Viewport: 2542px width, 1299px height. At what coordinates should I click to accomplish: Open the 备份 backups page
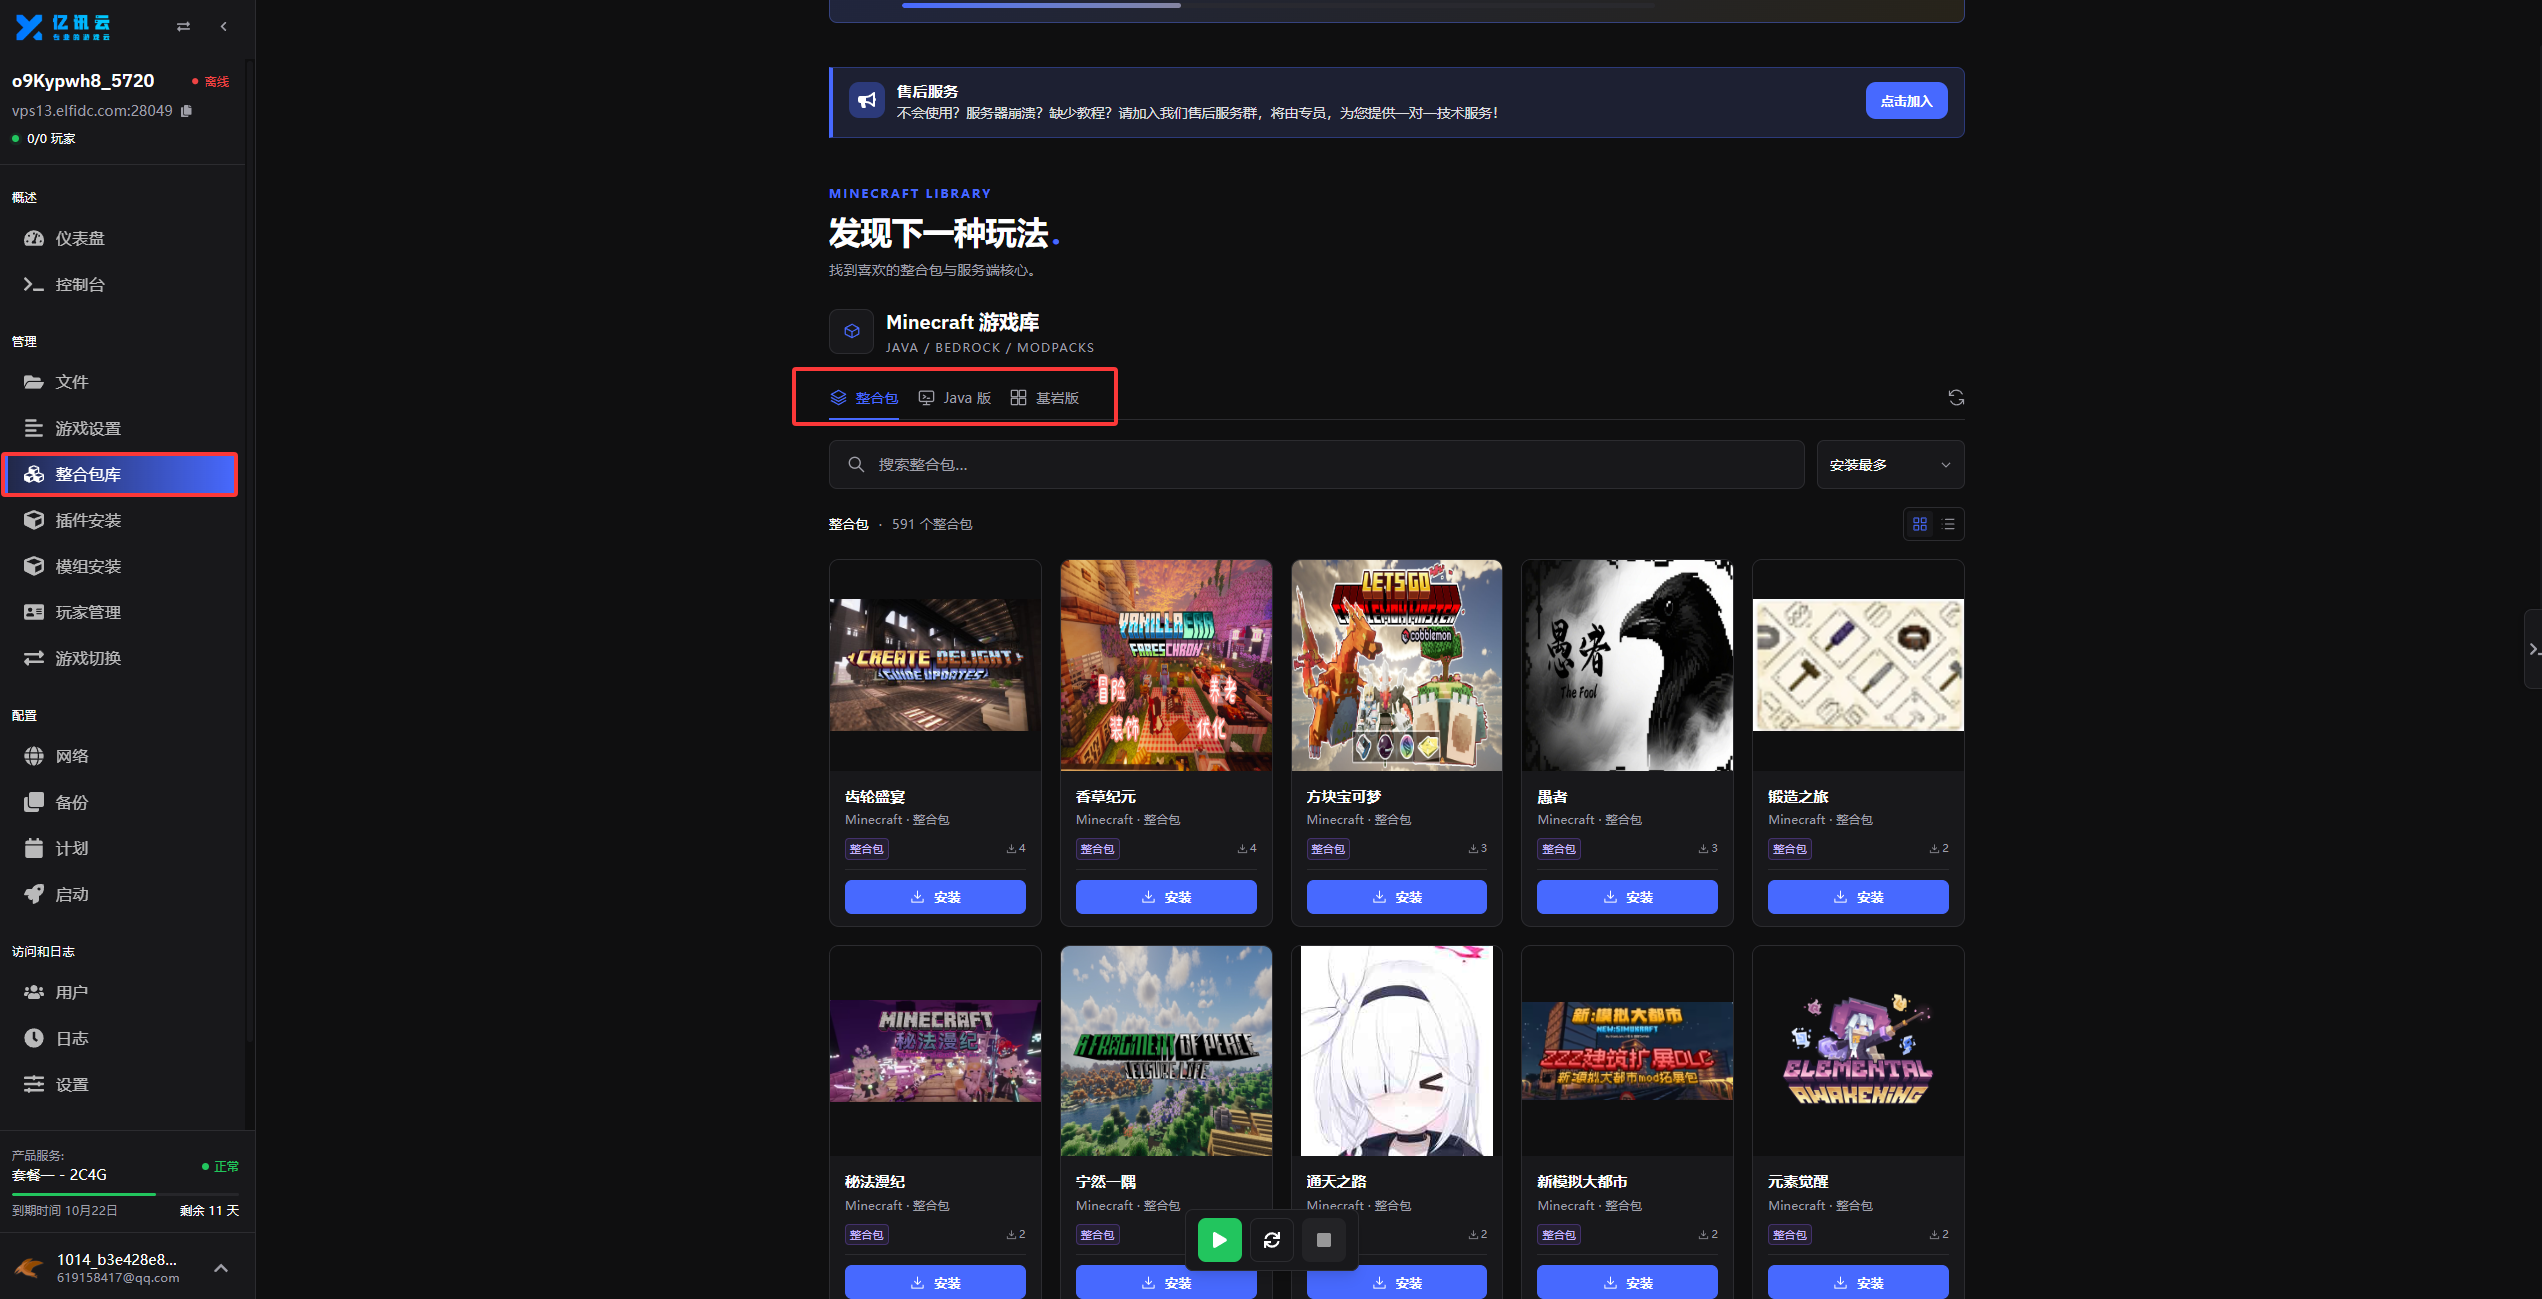point(120,802)
